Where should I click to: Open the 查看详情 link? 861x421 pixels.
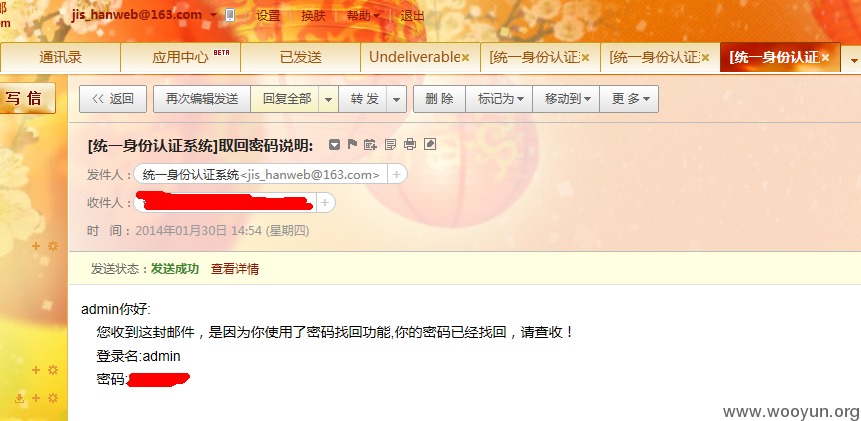[x=235, y=269]
